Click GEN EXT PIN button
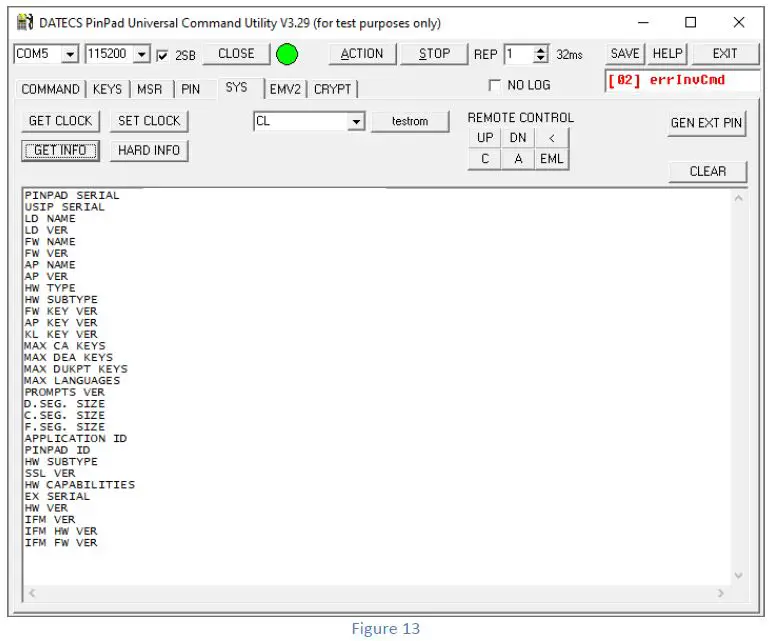The width and height of the screenshot is (769, 641). pos(707,123)
